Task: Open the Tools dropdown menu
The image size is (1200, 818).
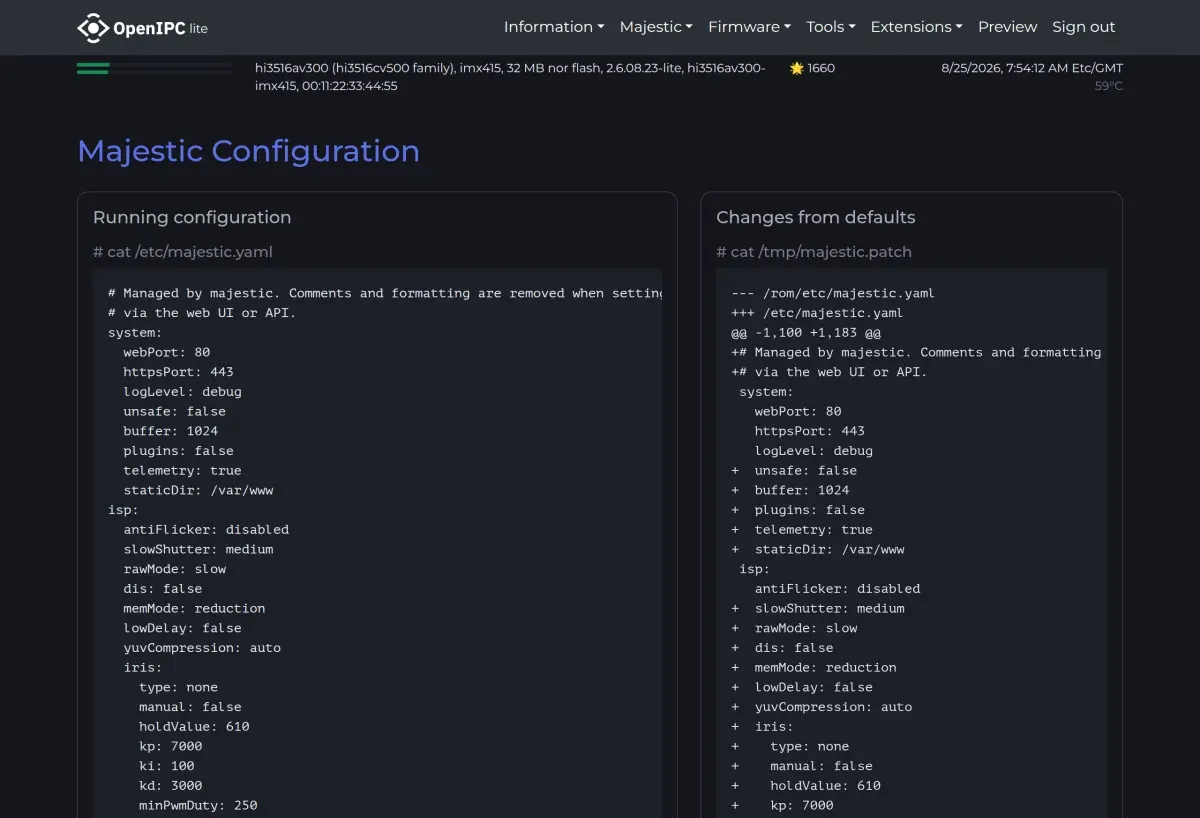Action: [x=830, y=27]
